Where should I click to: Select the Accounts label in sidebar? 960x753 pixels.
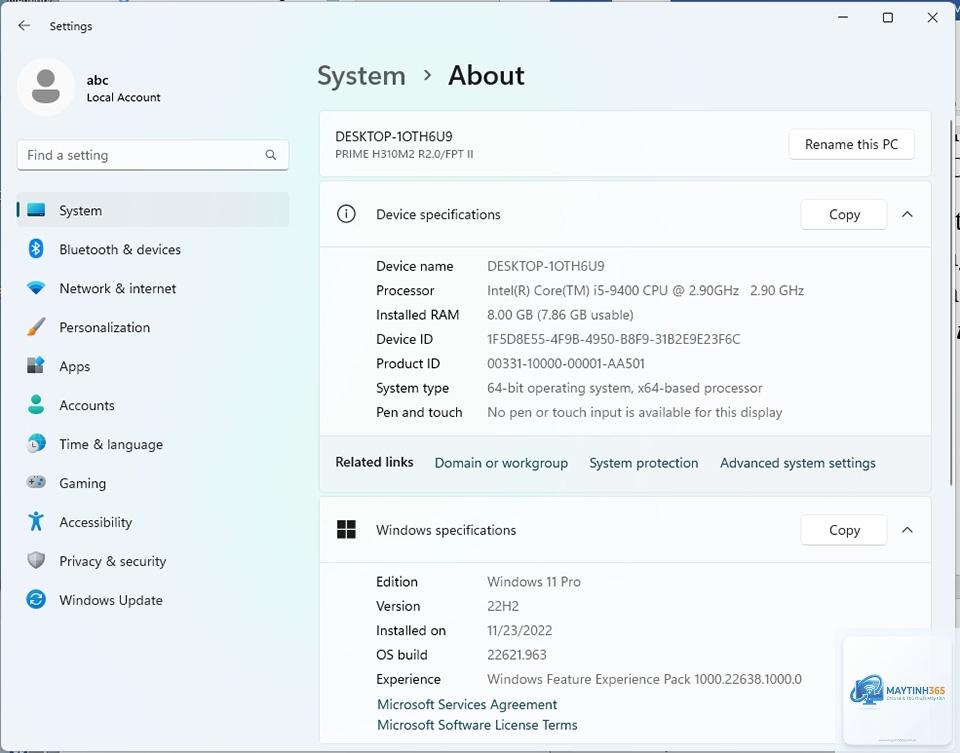tap(87, 405)
